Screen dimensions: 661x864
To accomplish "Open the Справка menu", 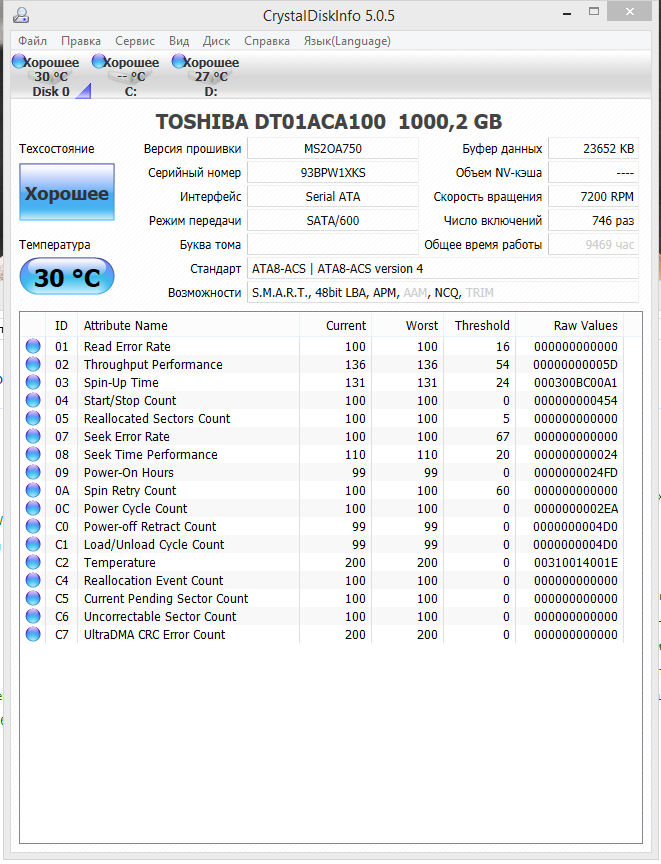I will (267, 41).
